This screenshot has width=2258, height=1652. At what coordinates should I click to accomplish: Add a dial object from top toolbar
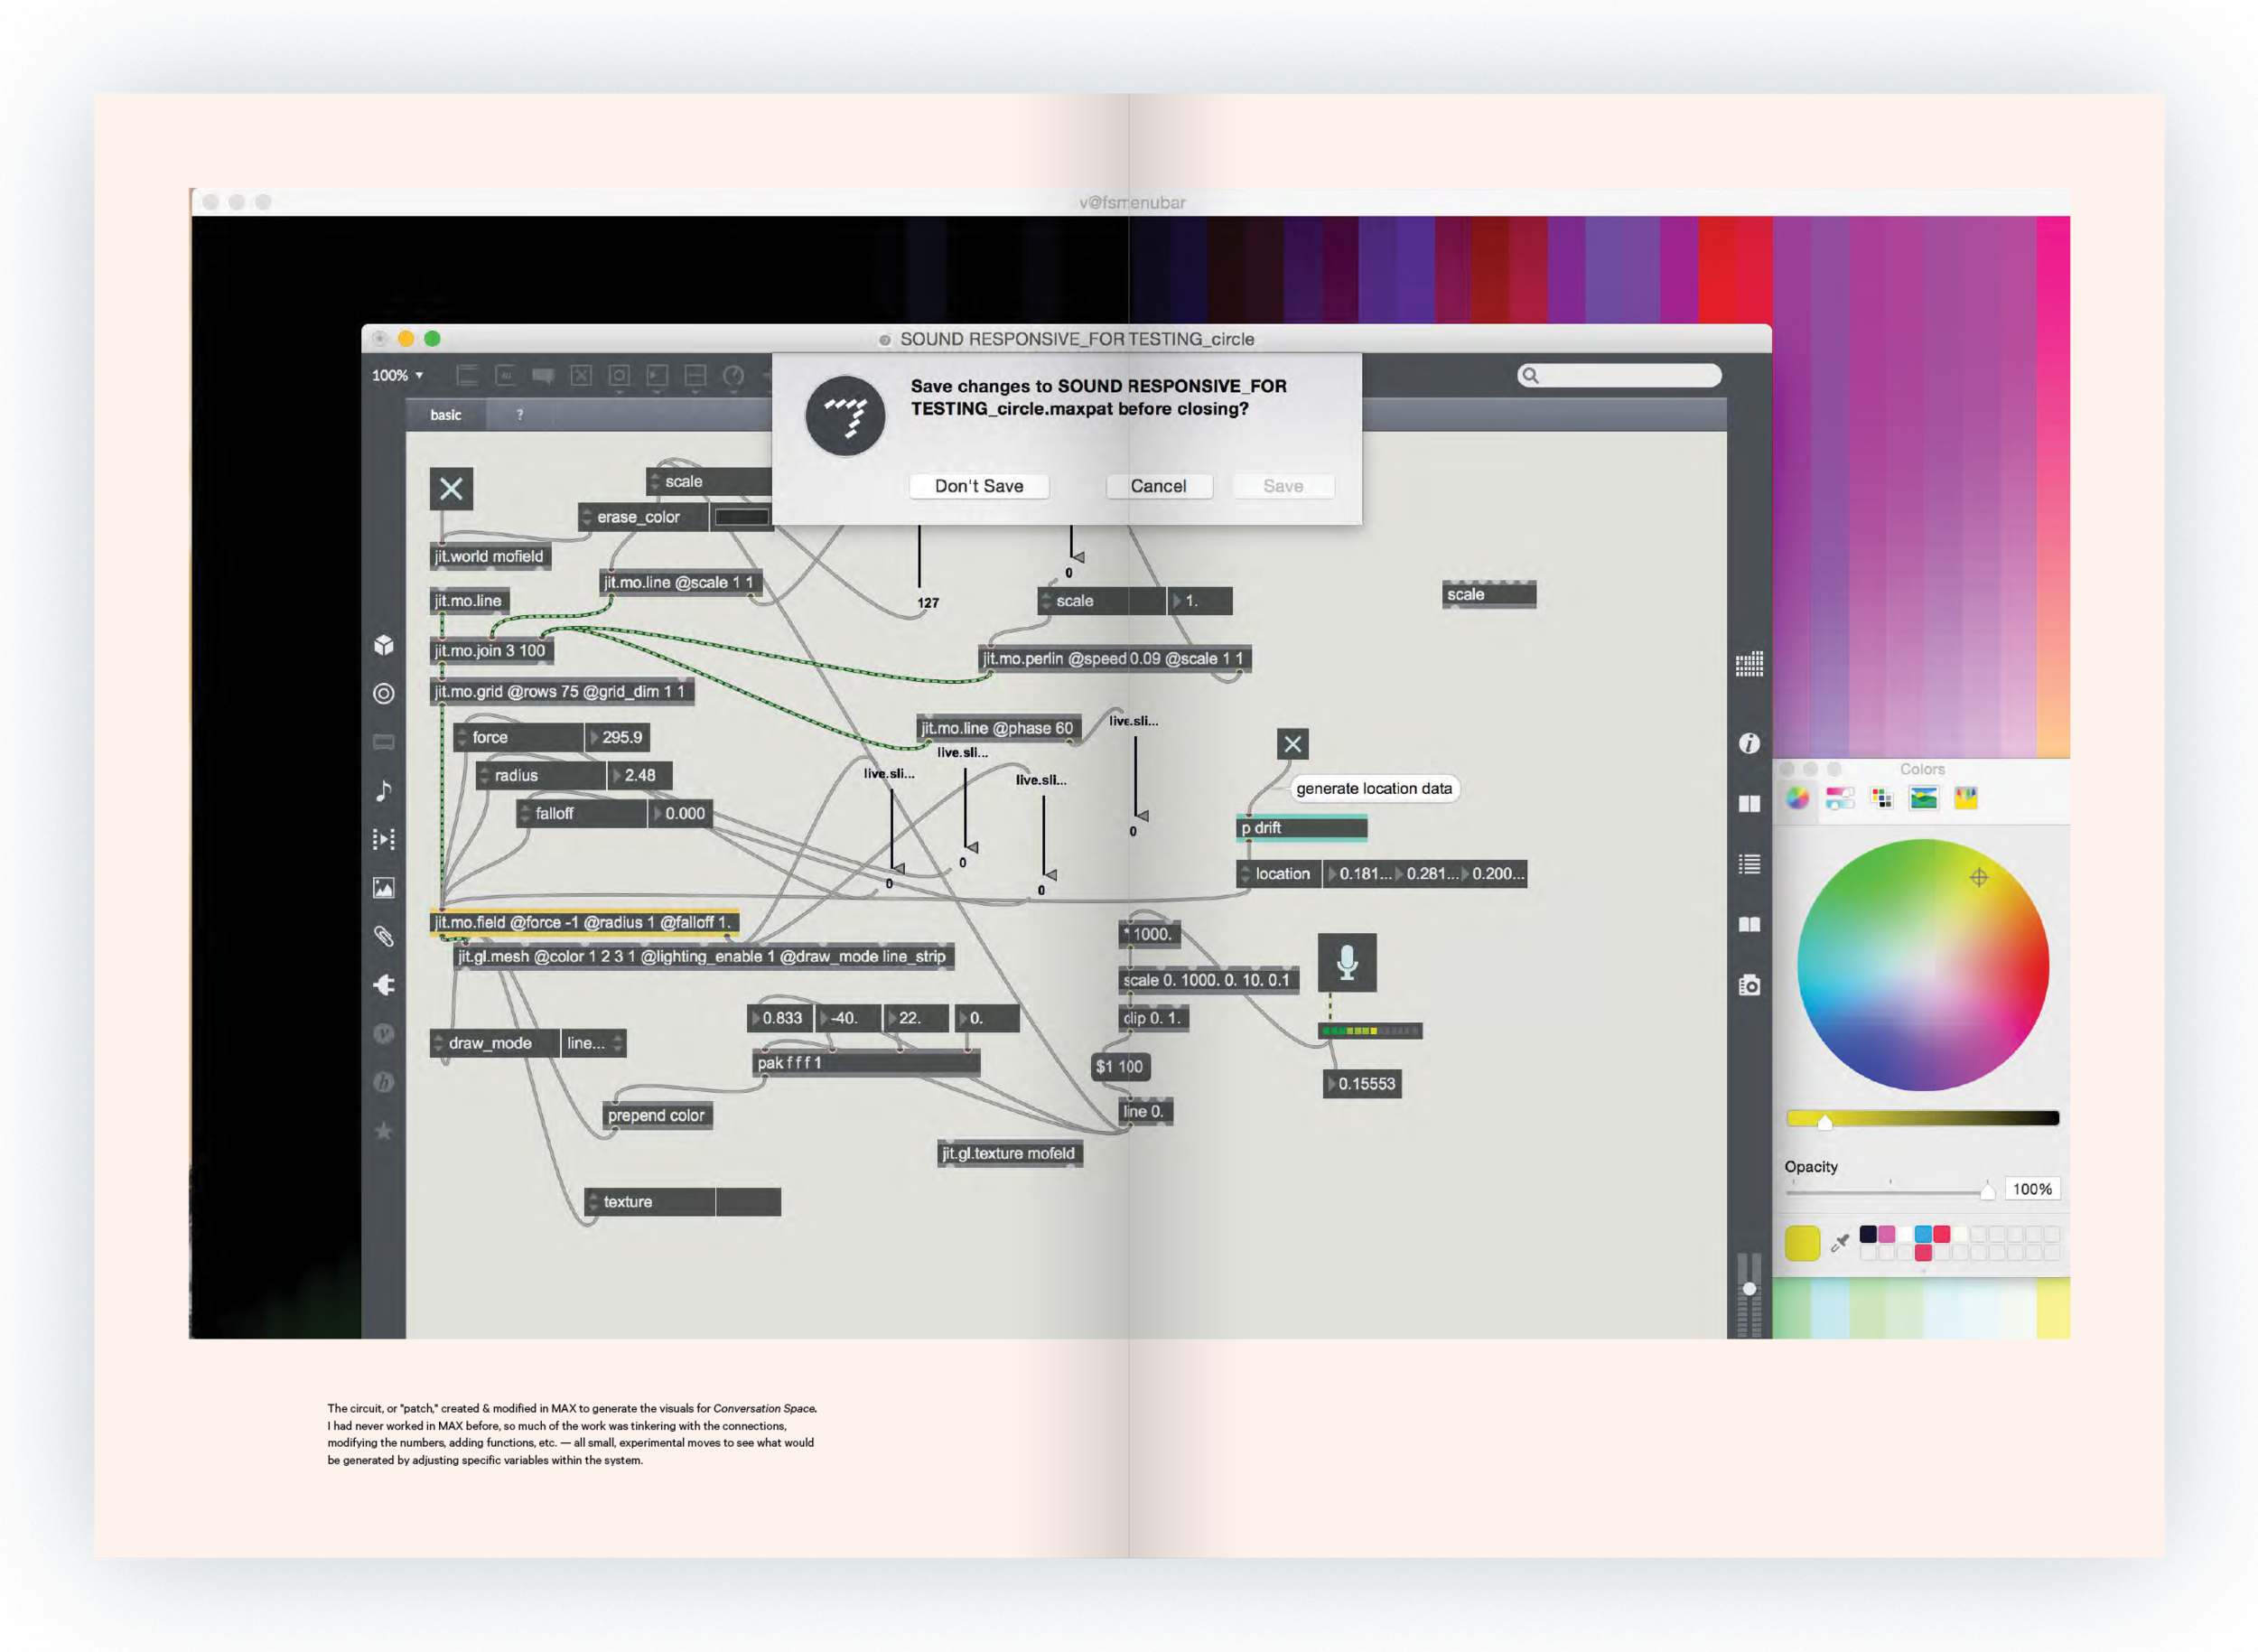[x=733, y=376]
